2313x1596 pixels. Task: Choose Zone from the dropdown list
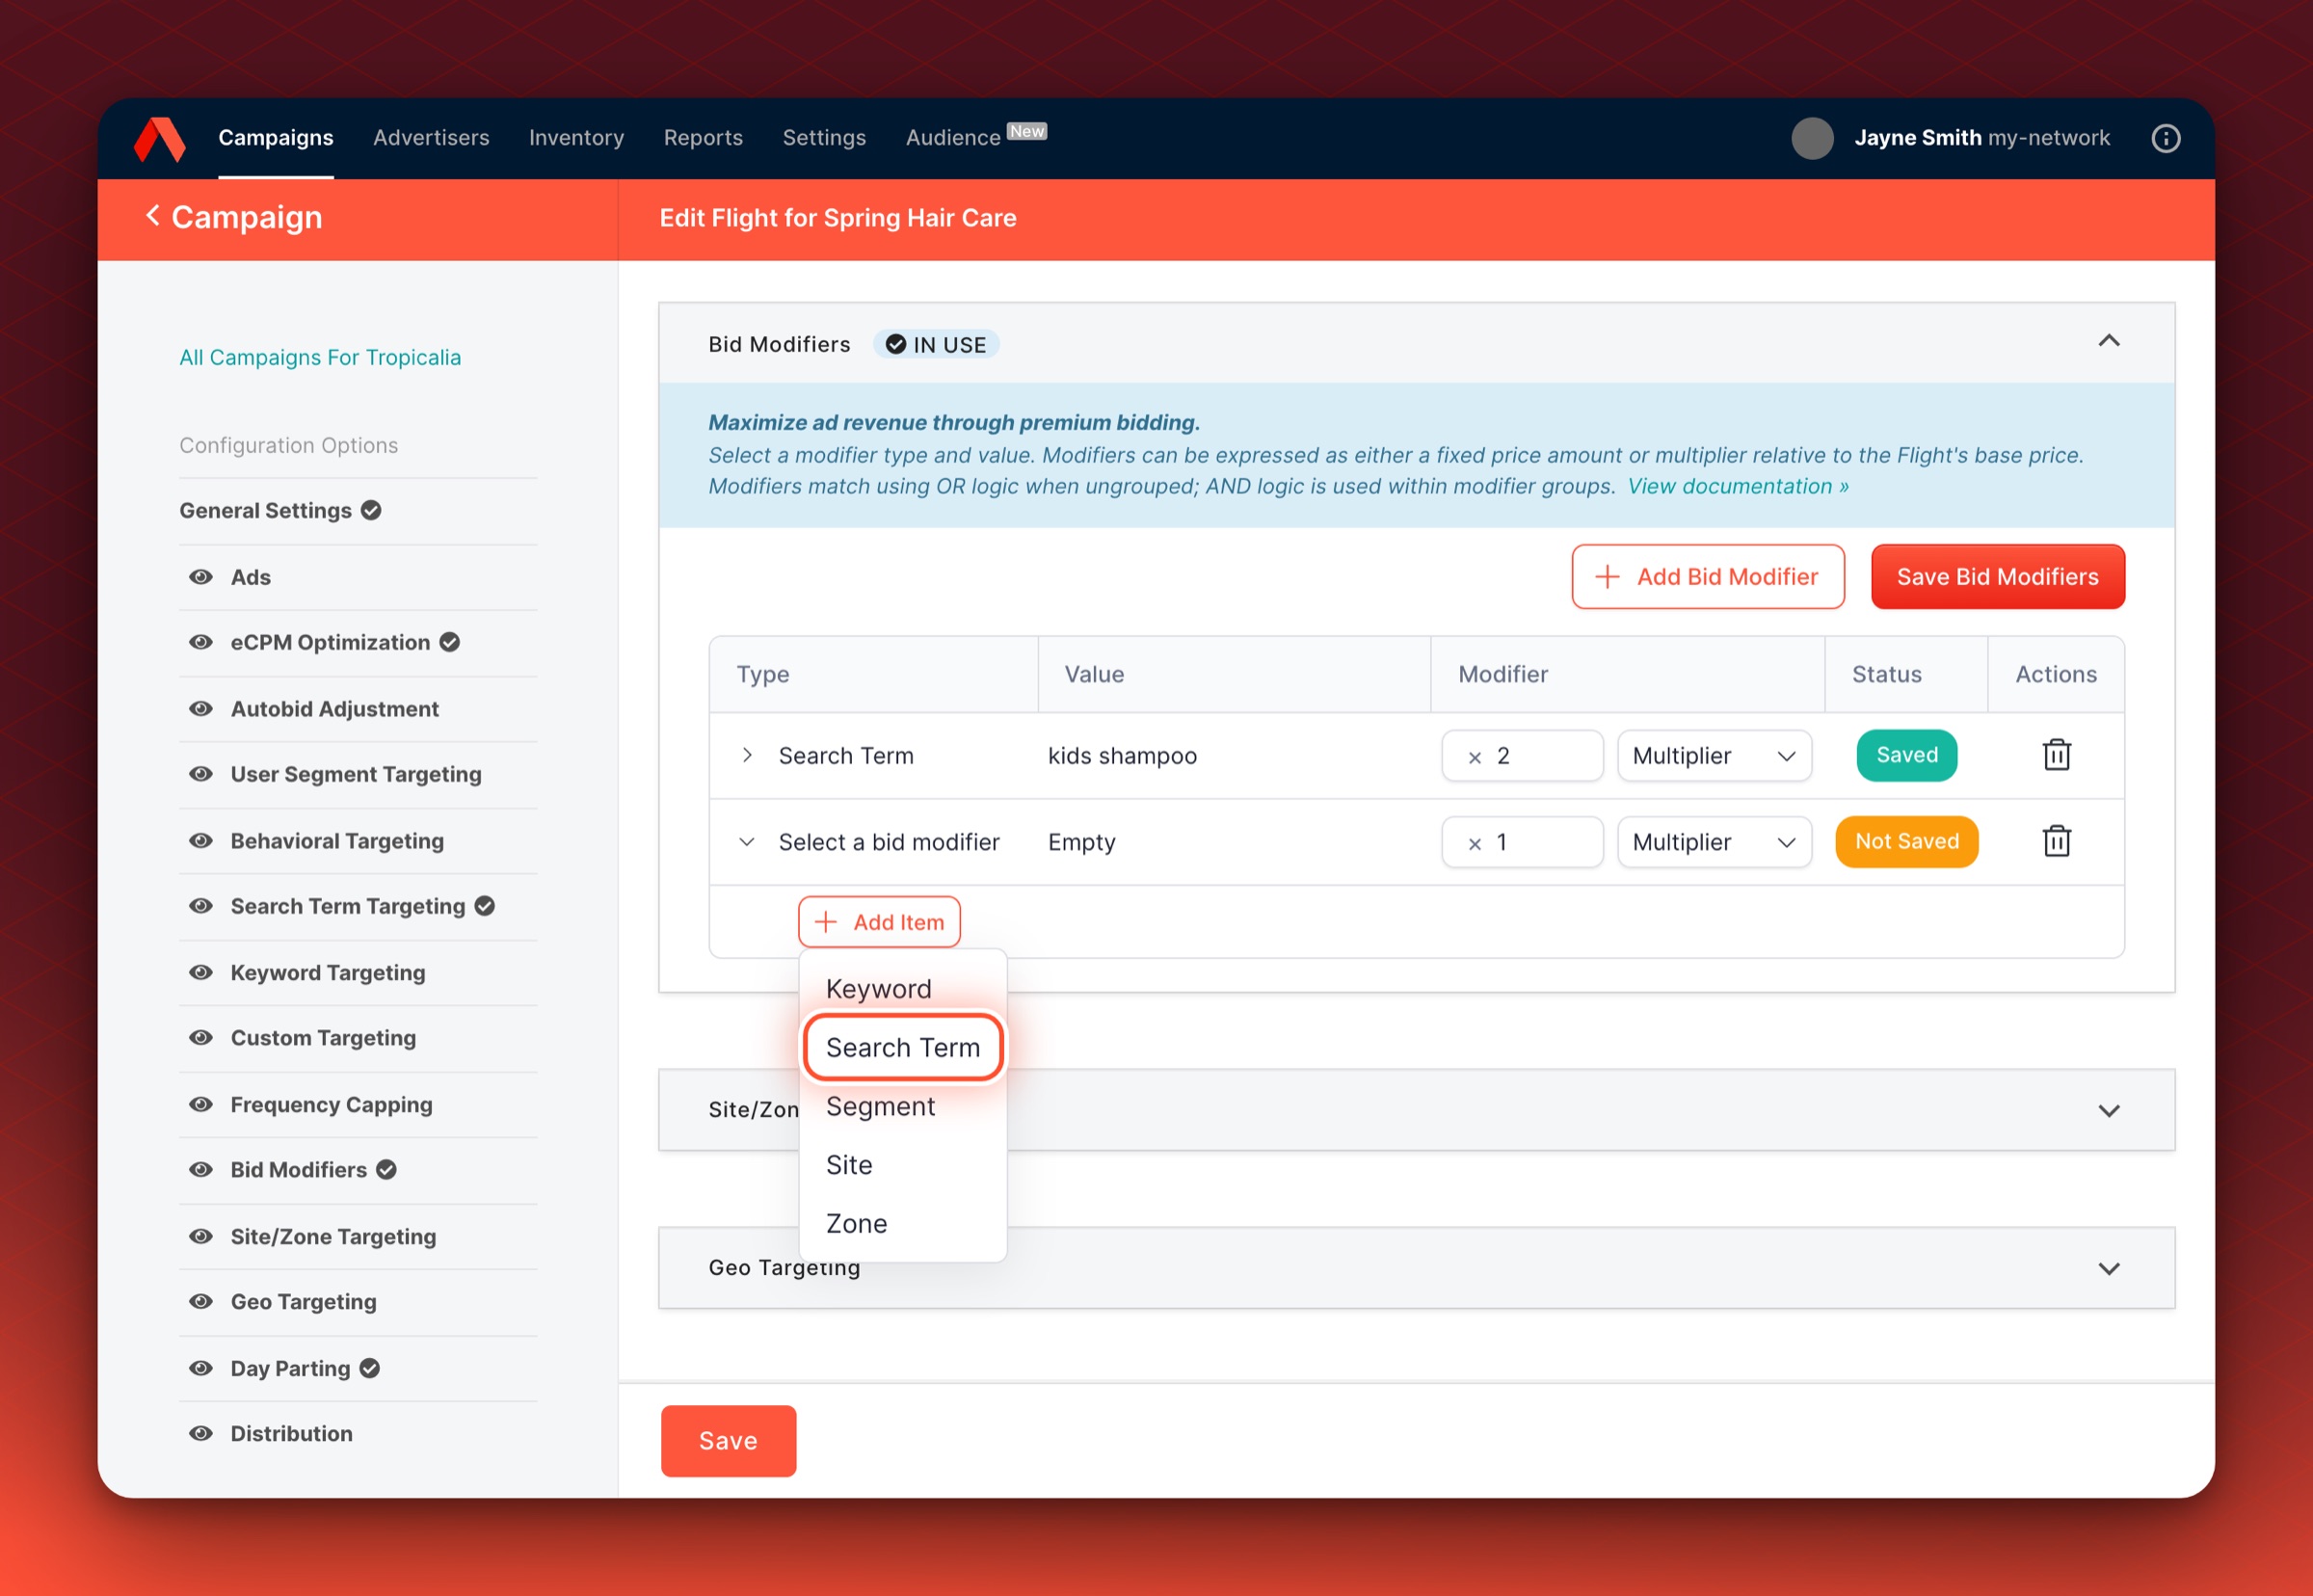[857, 1223]
